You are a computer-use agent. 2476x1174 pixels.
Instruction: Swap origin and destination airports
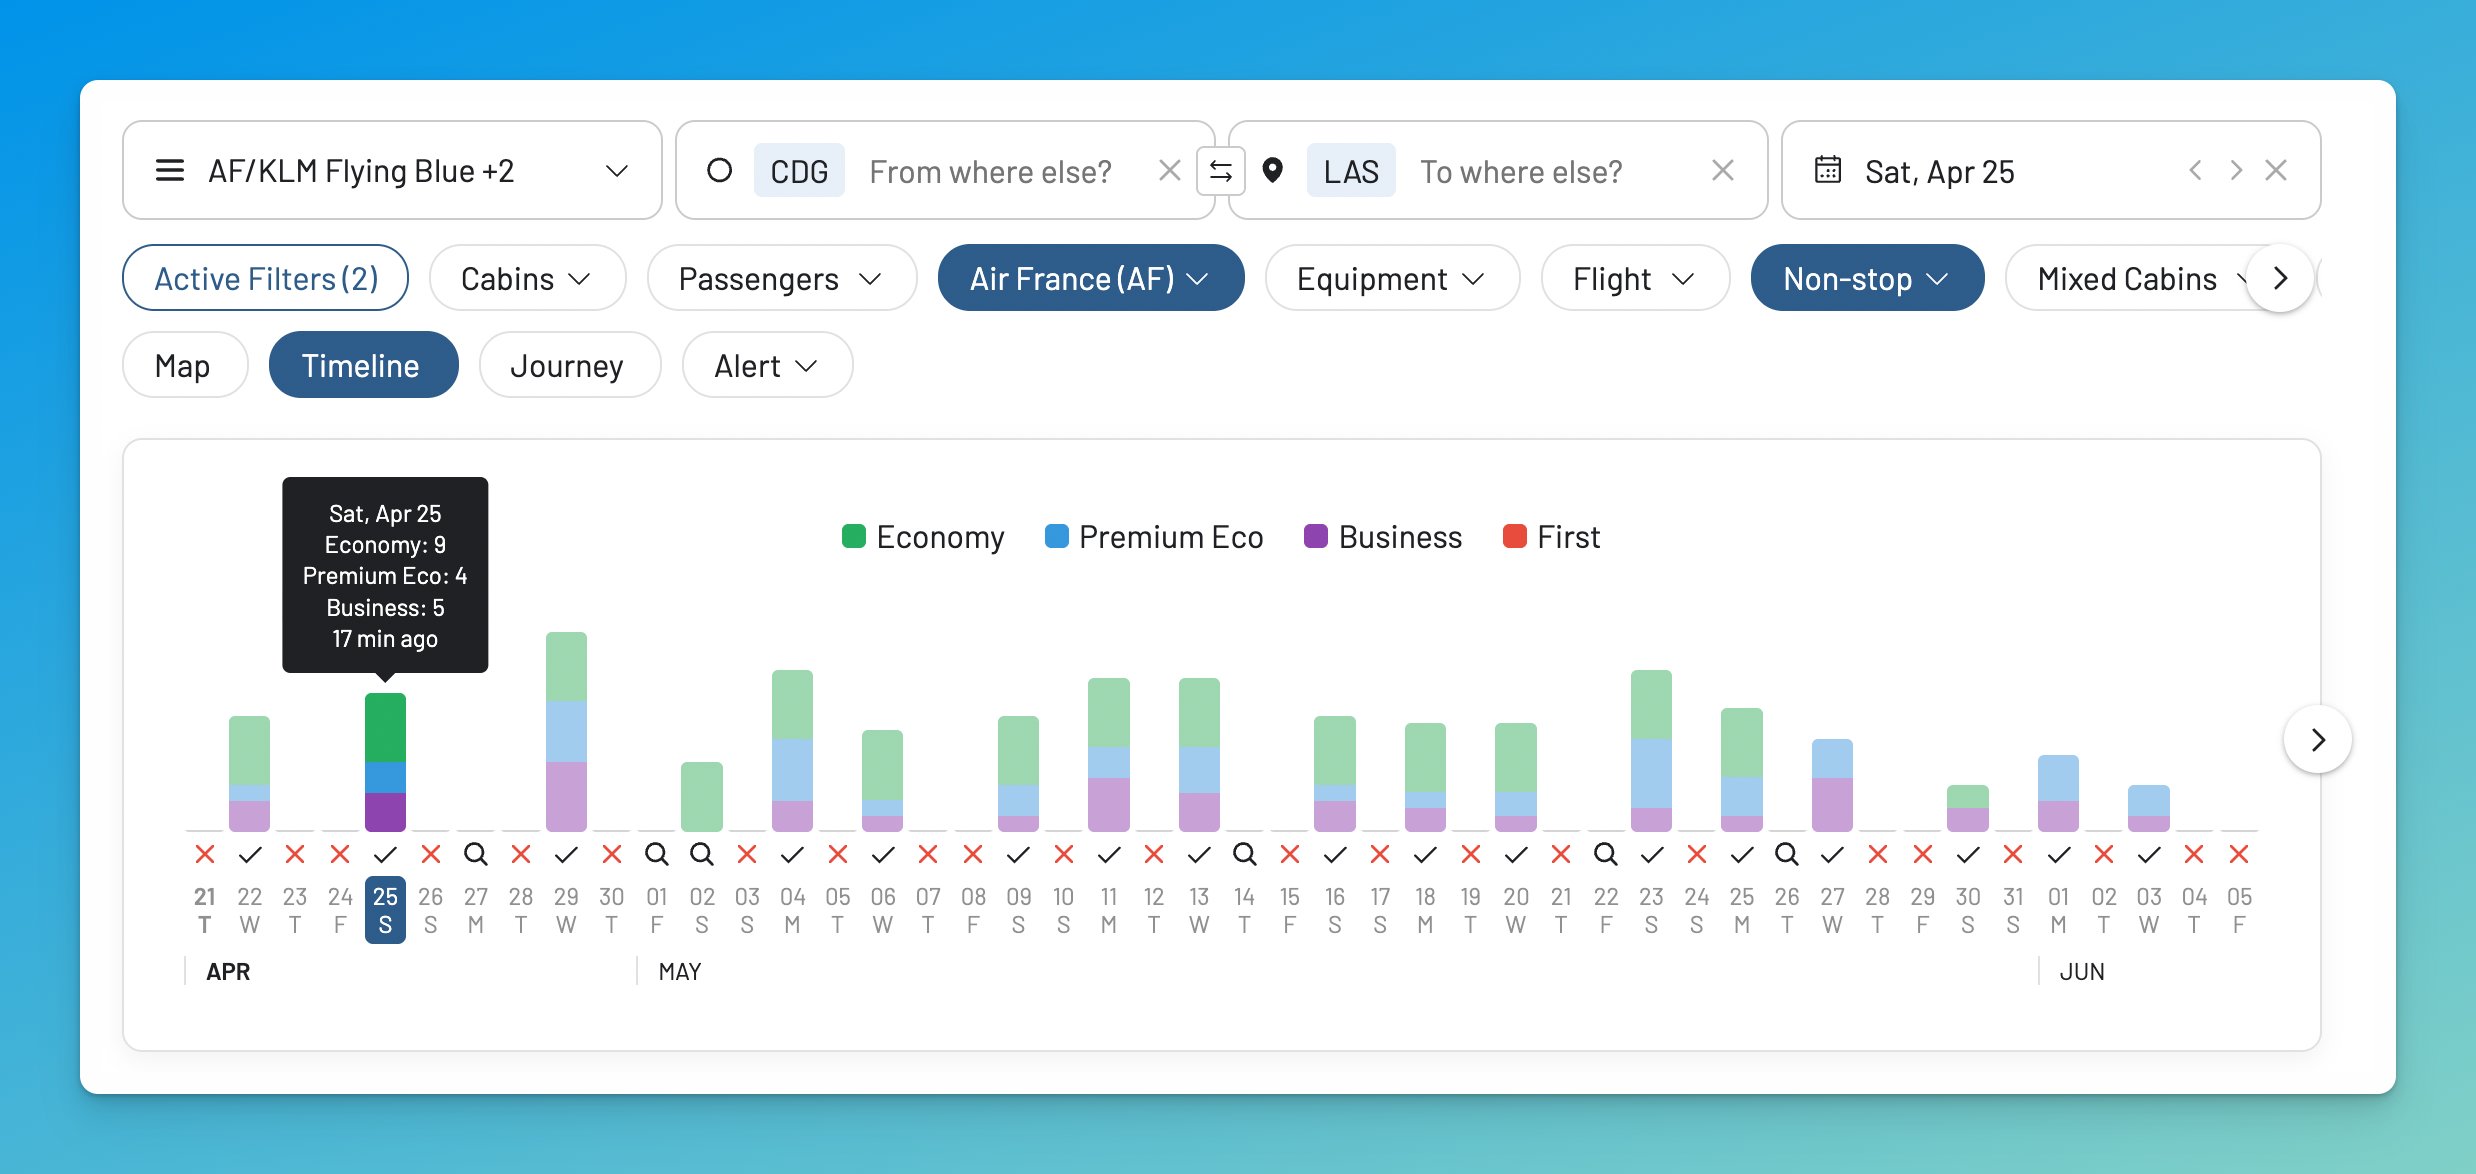click(x=1222, y=170)
